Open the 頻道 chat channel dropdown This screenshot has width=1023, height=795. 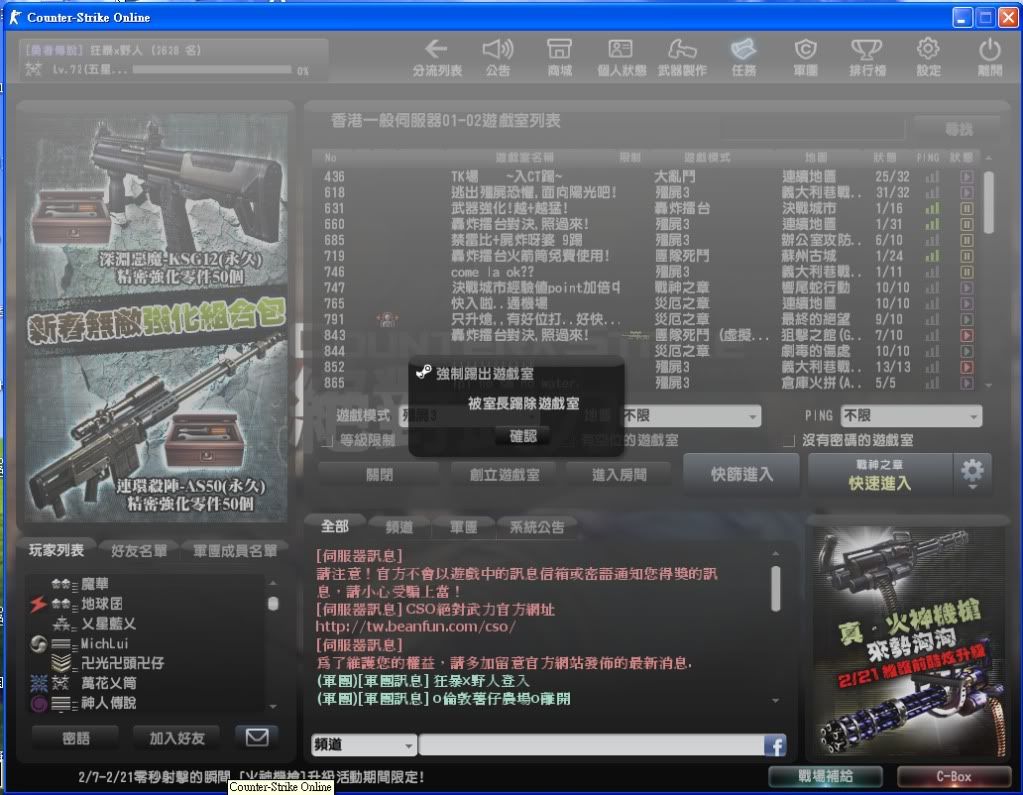tap(364, 745)
